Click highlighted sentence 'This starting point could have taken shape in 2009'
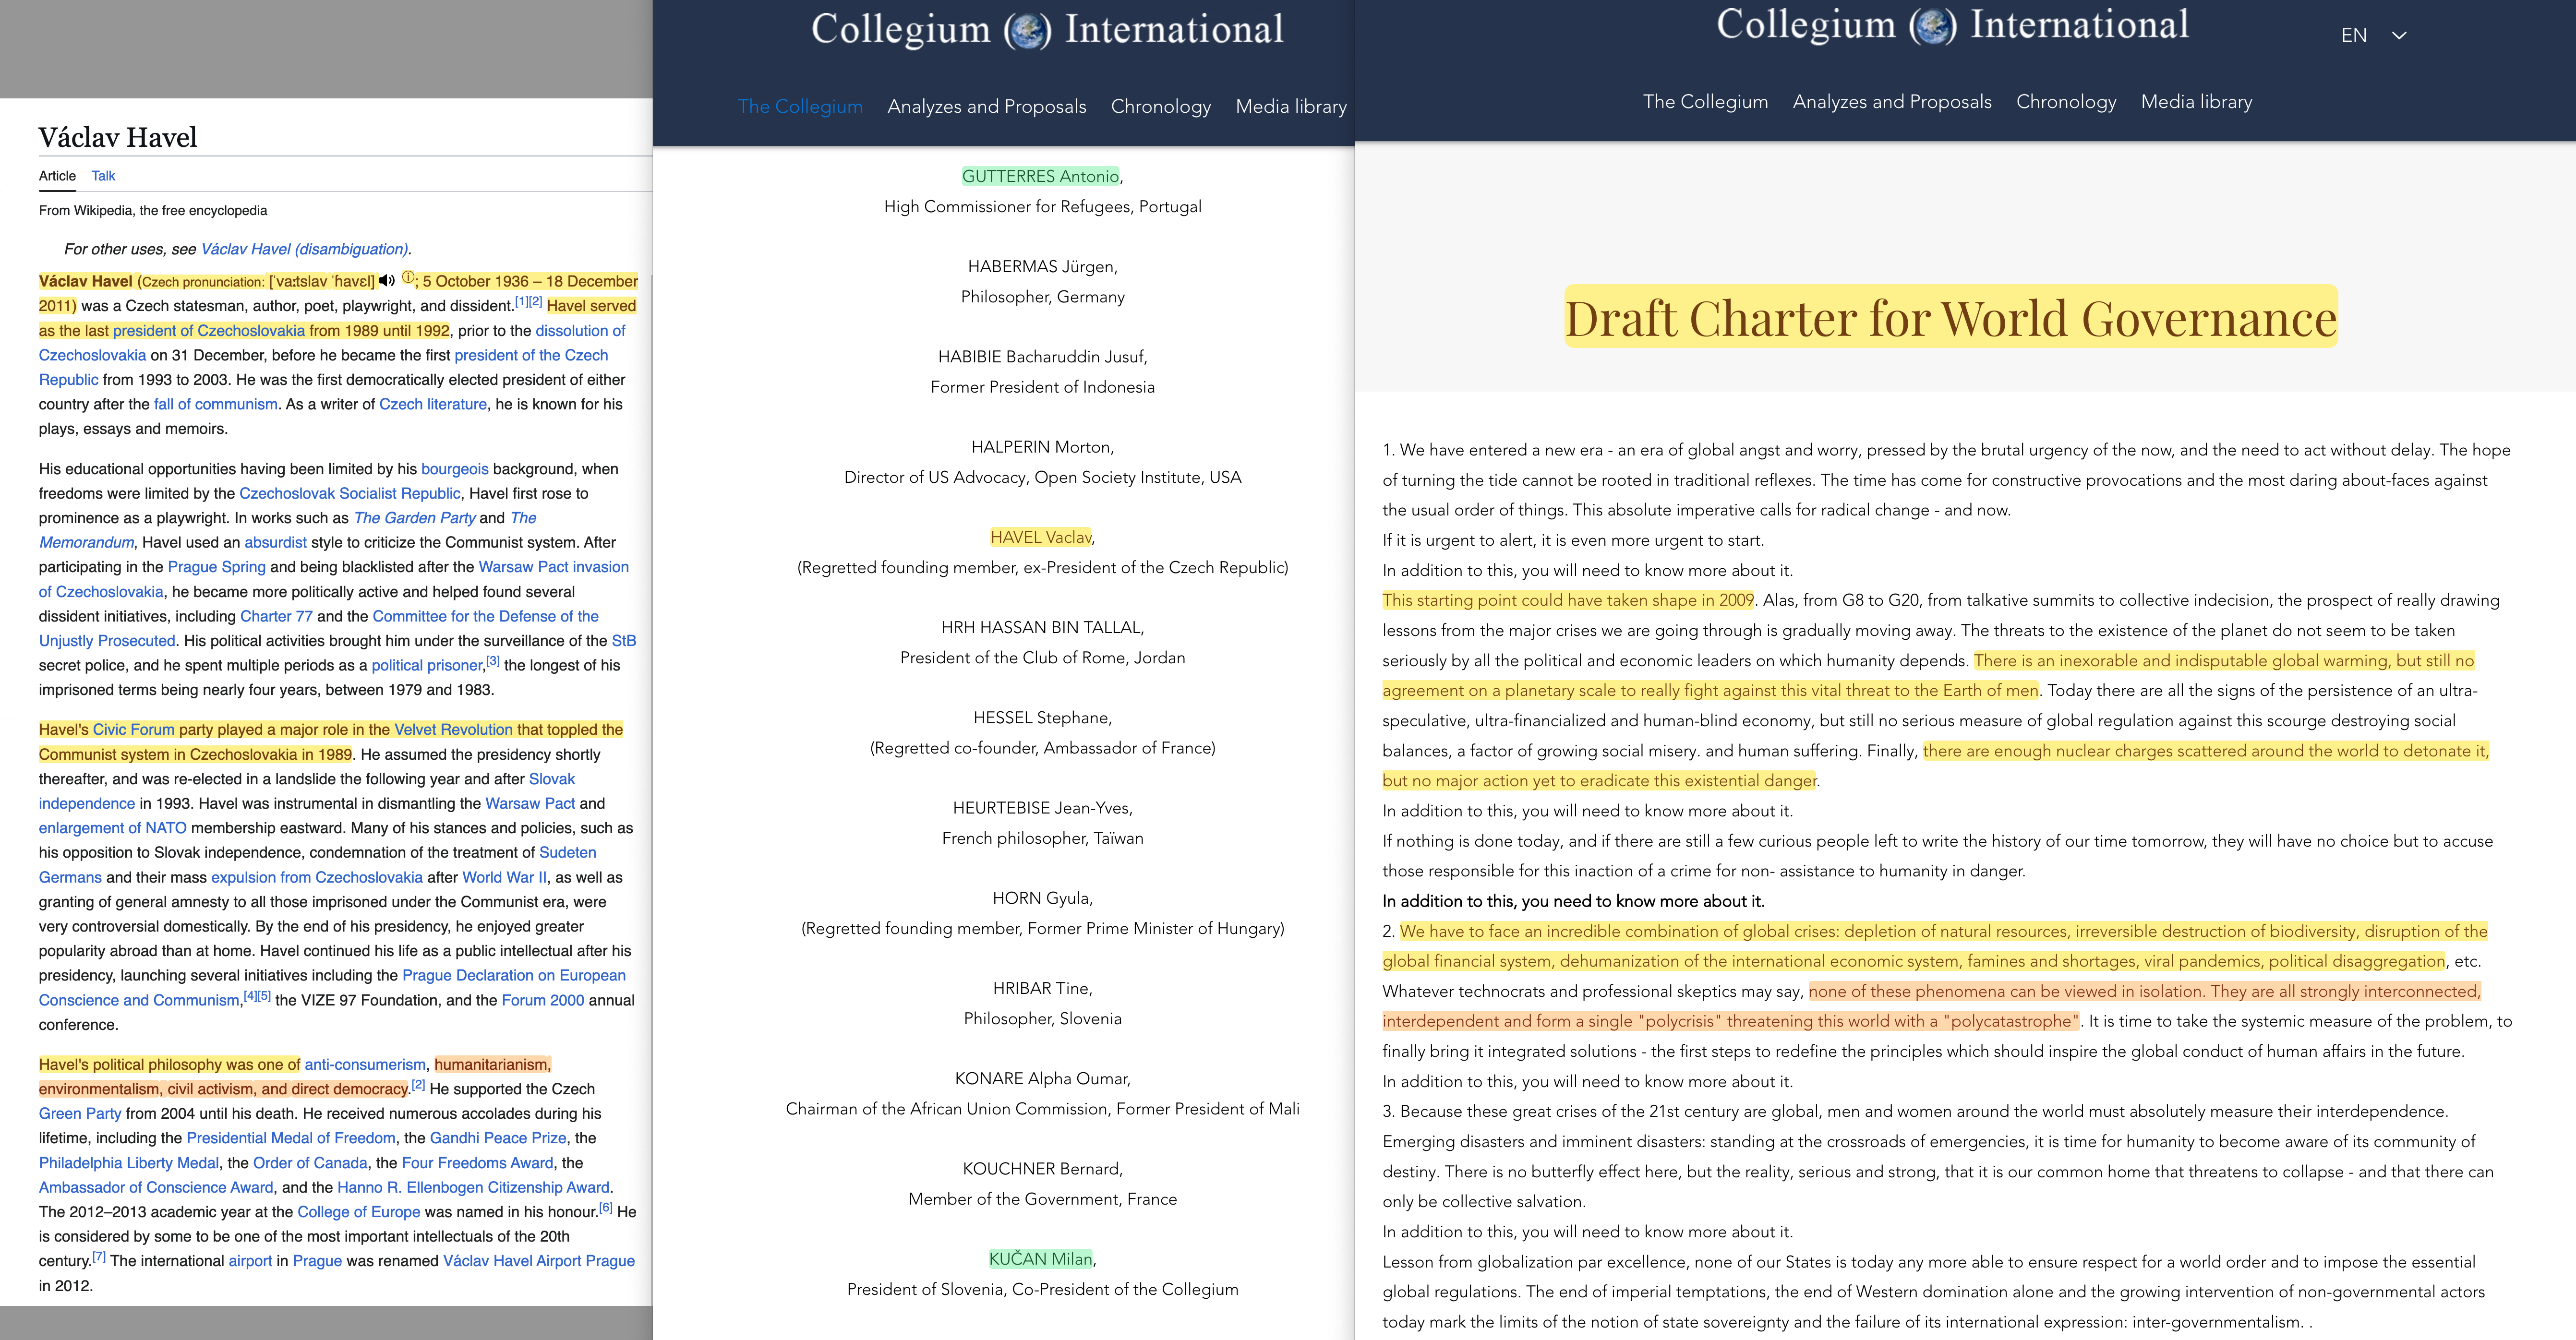The height and width of the screenshot is (1340, 2576). [x=1568, y=601]
